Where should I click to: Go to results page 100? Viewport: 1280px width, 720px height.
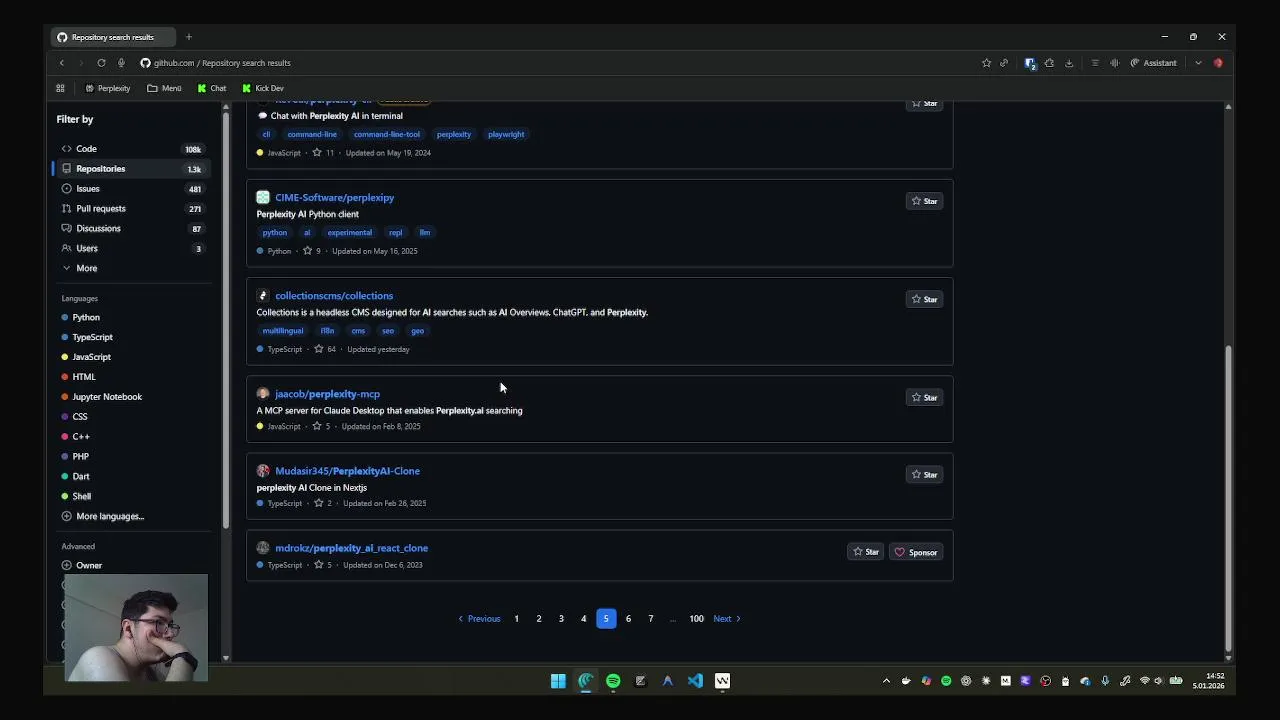pyautogui.click(x=696, y=619)
